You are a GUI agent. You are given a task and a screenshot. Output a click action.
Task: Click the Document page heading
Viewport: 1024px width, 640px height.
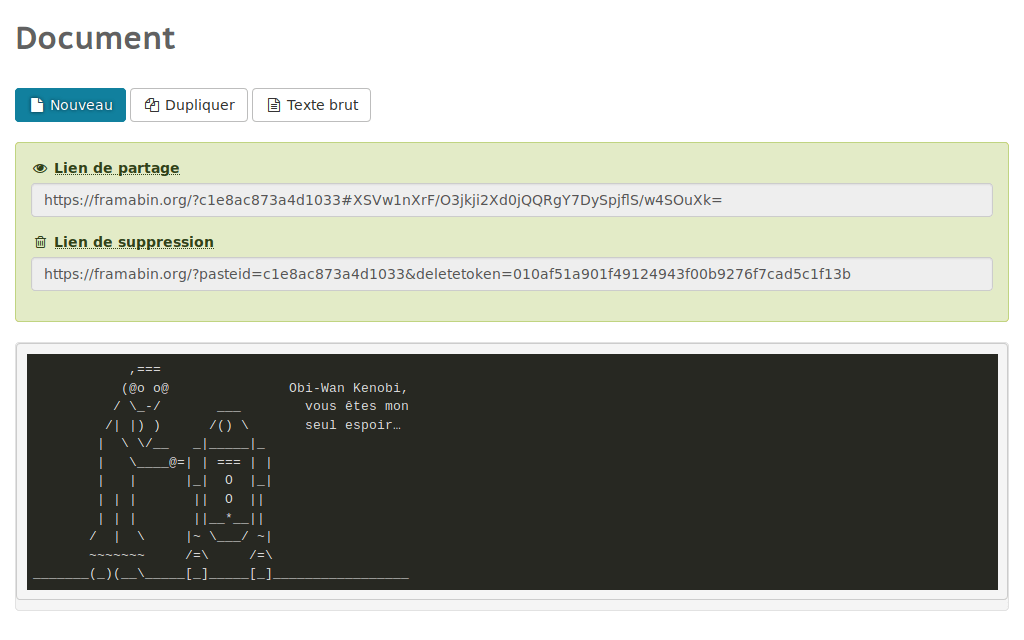[95, 38]
